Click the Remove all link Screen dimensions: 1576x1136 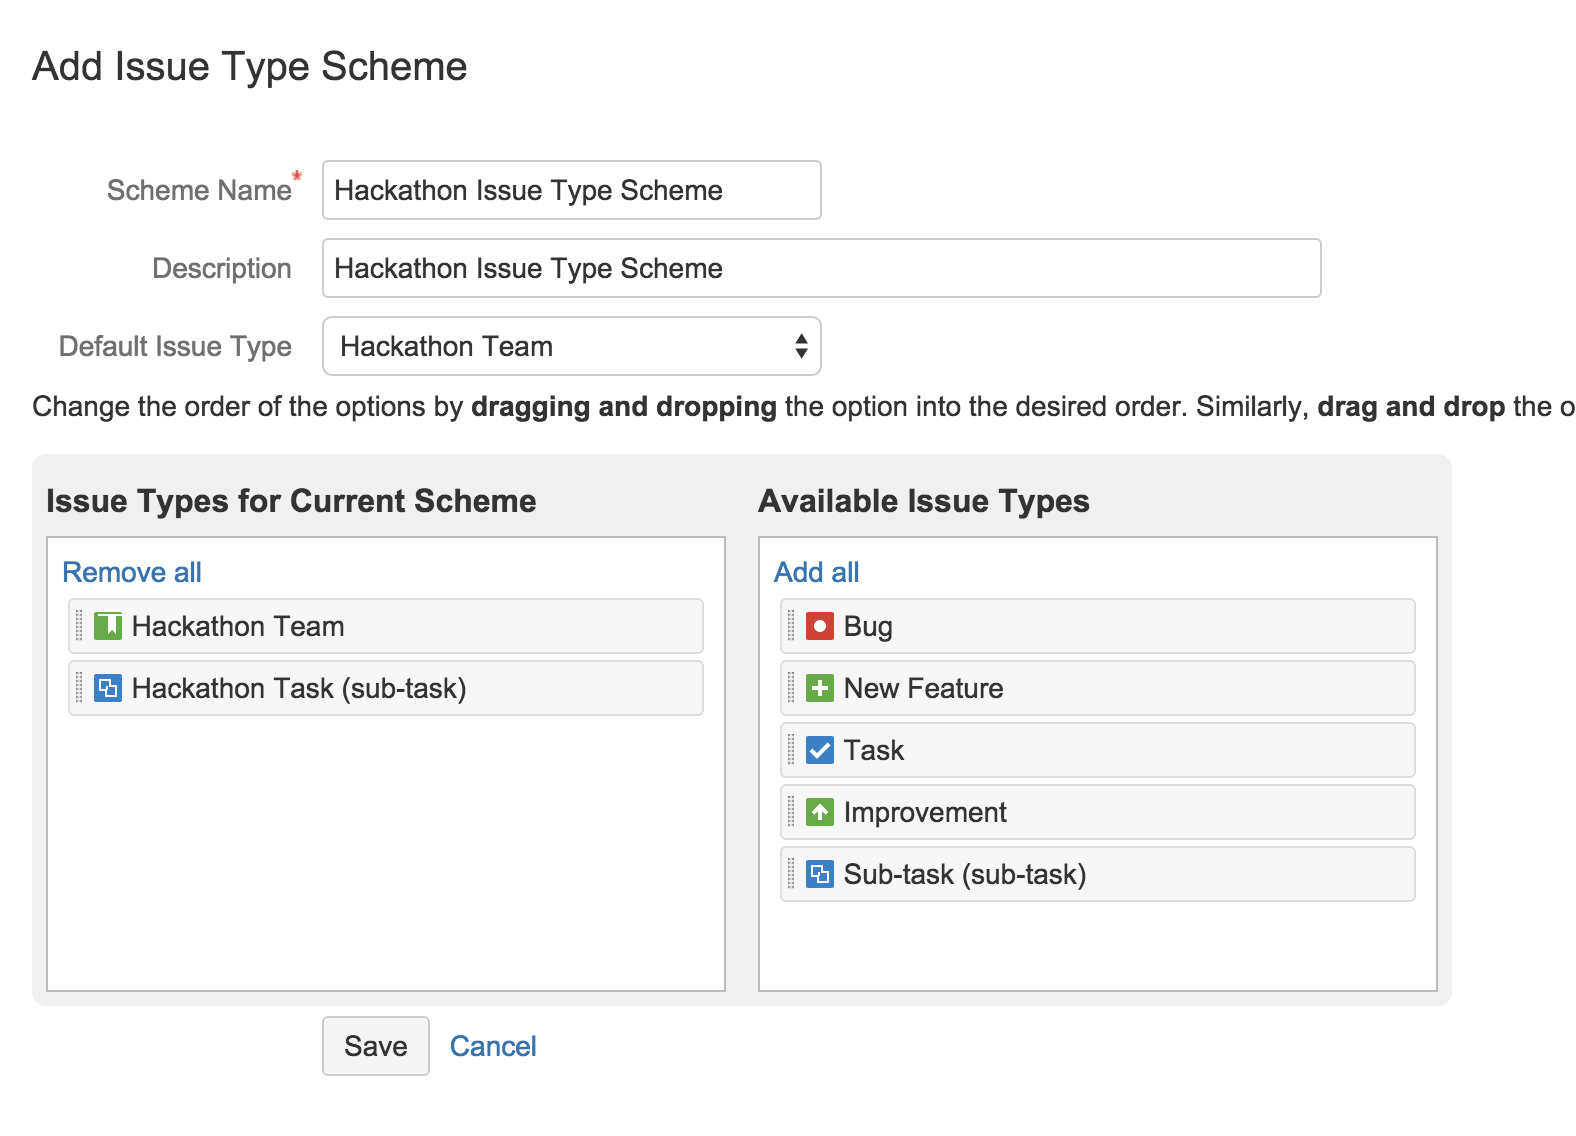132,572
